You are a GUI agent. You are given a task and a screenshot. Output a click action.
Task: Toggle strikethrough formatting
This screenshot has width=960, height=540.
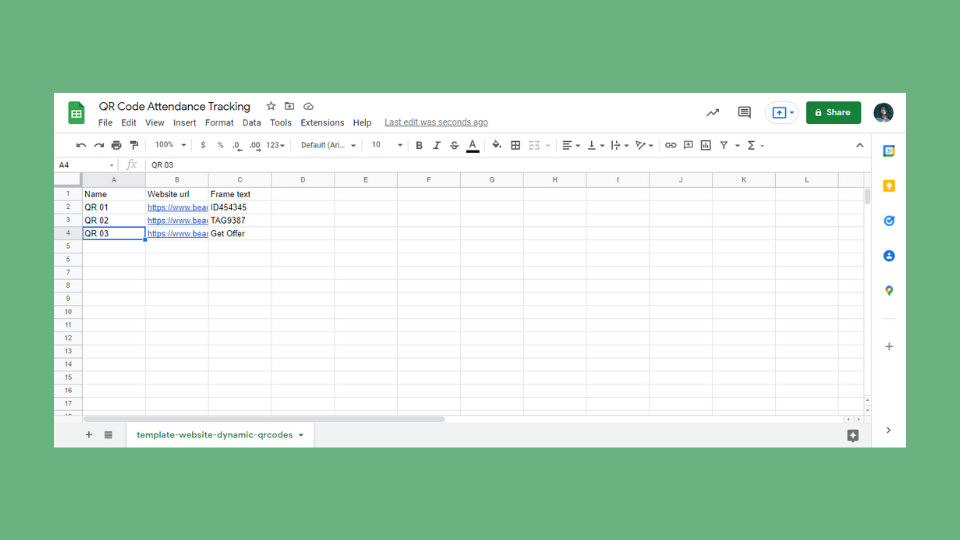[454, 145]
